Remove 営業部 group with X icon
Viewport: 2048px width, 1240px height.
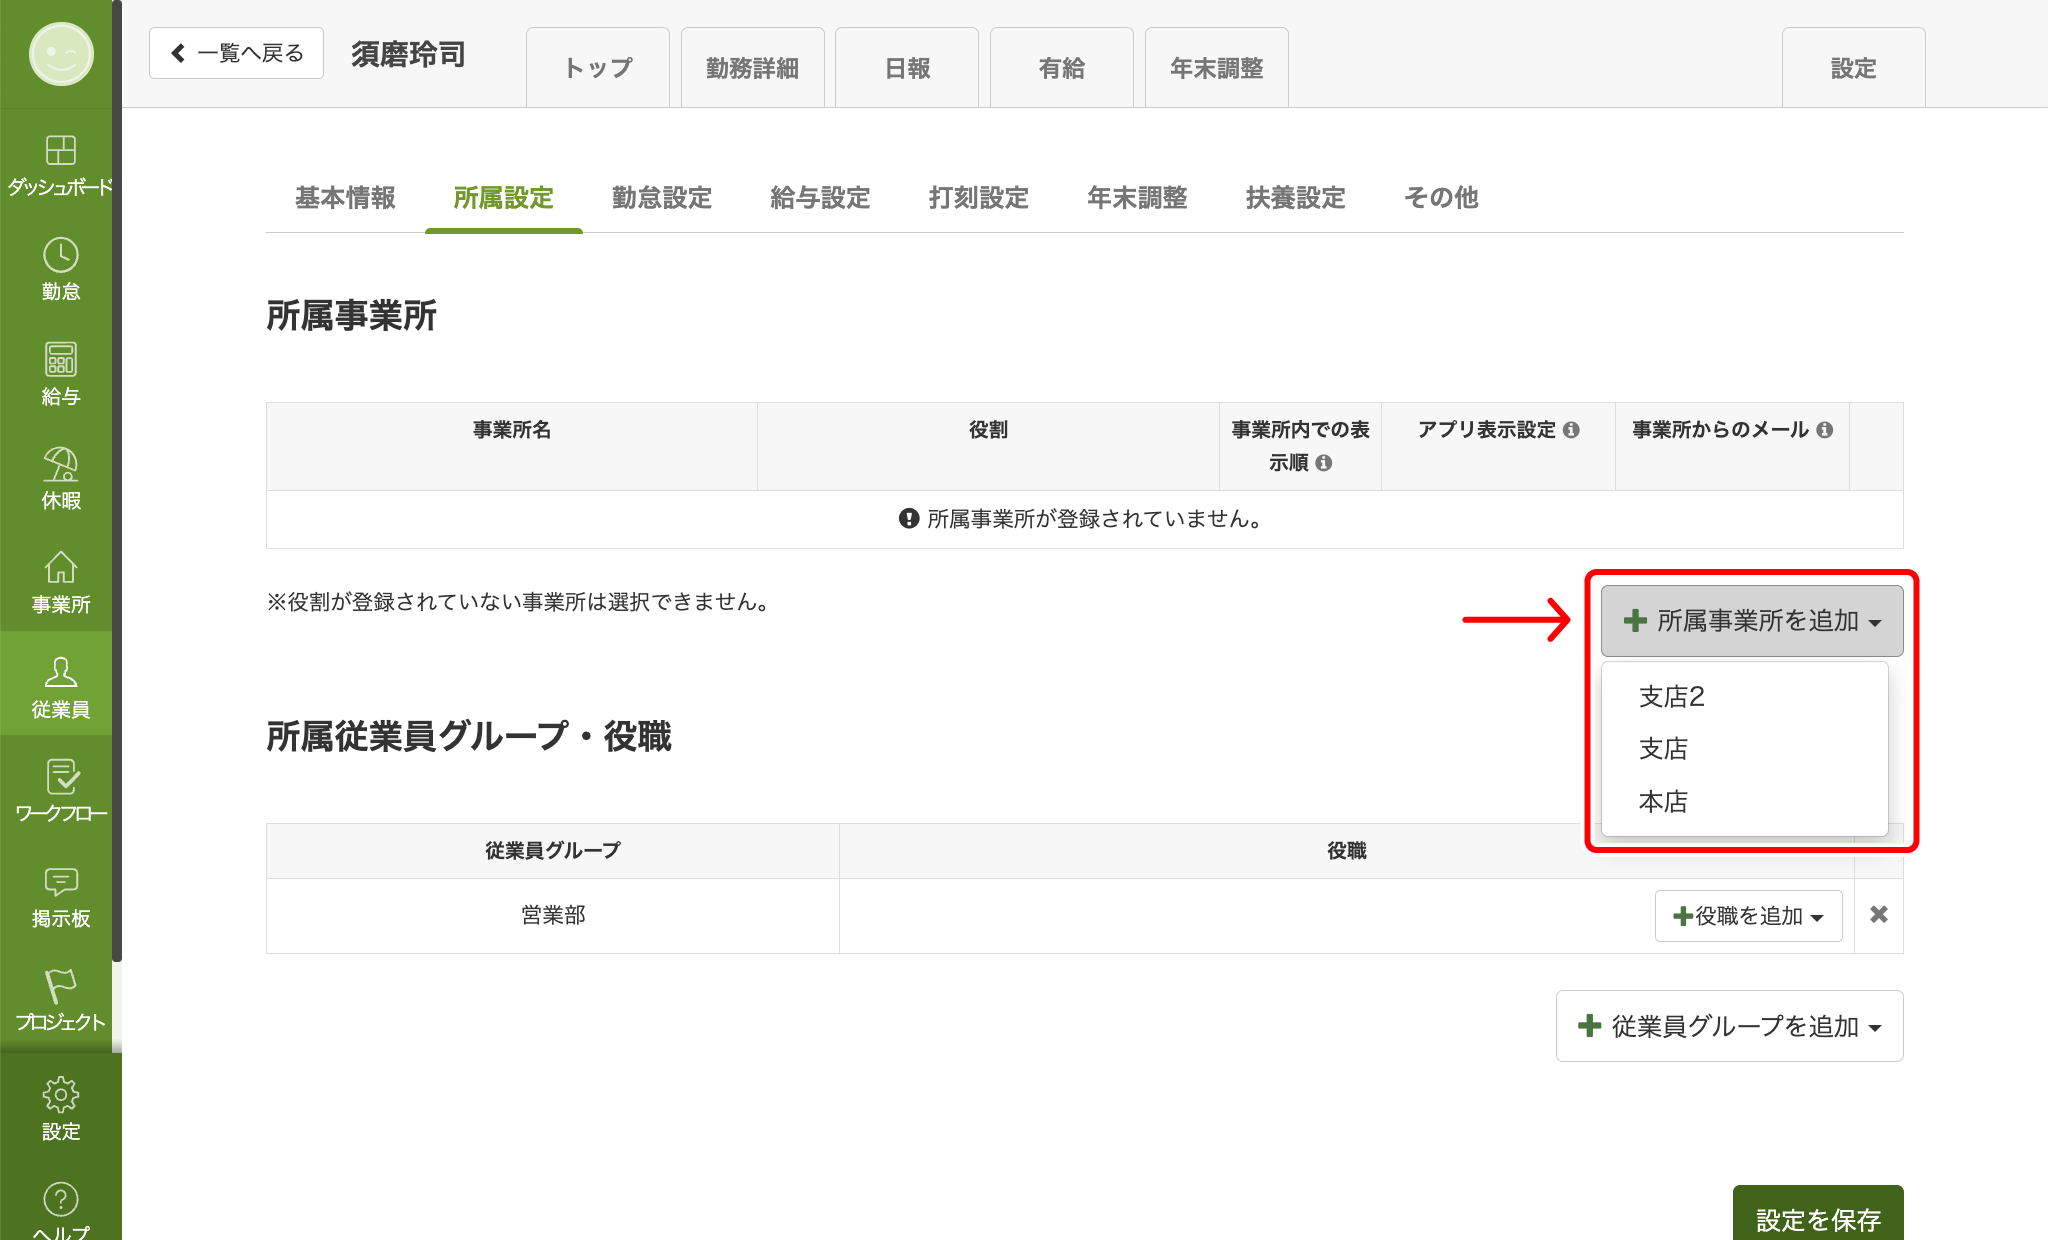(x=1878, y=915)
